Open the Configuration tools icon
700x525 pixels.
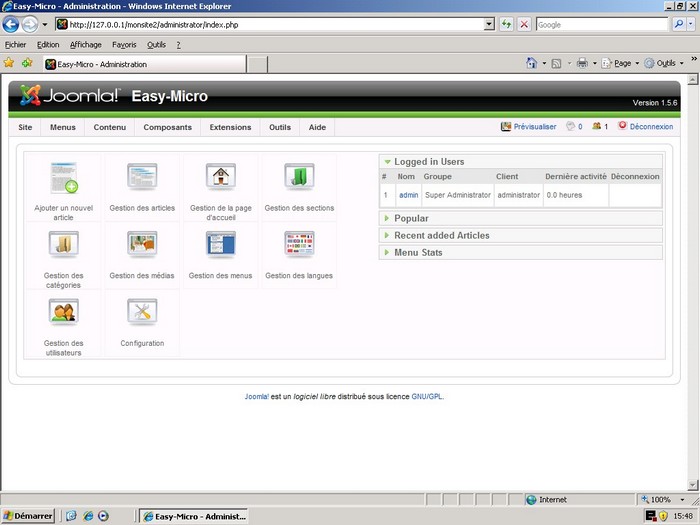tap(142, 312)
